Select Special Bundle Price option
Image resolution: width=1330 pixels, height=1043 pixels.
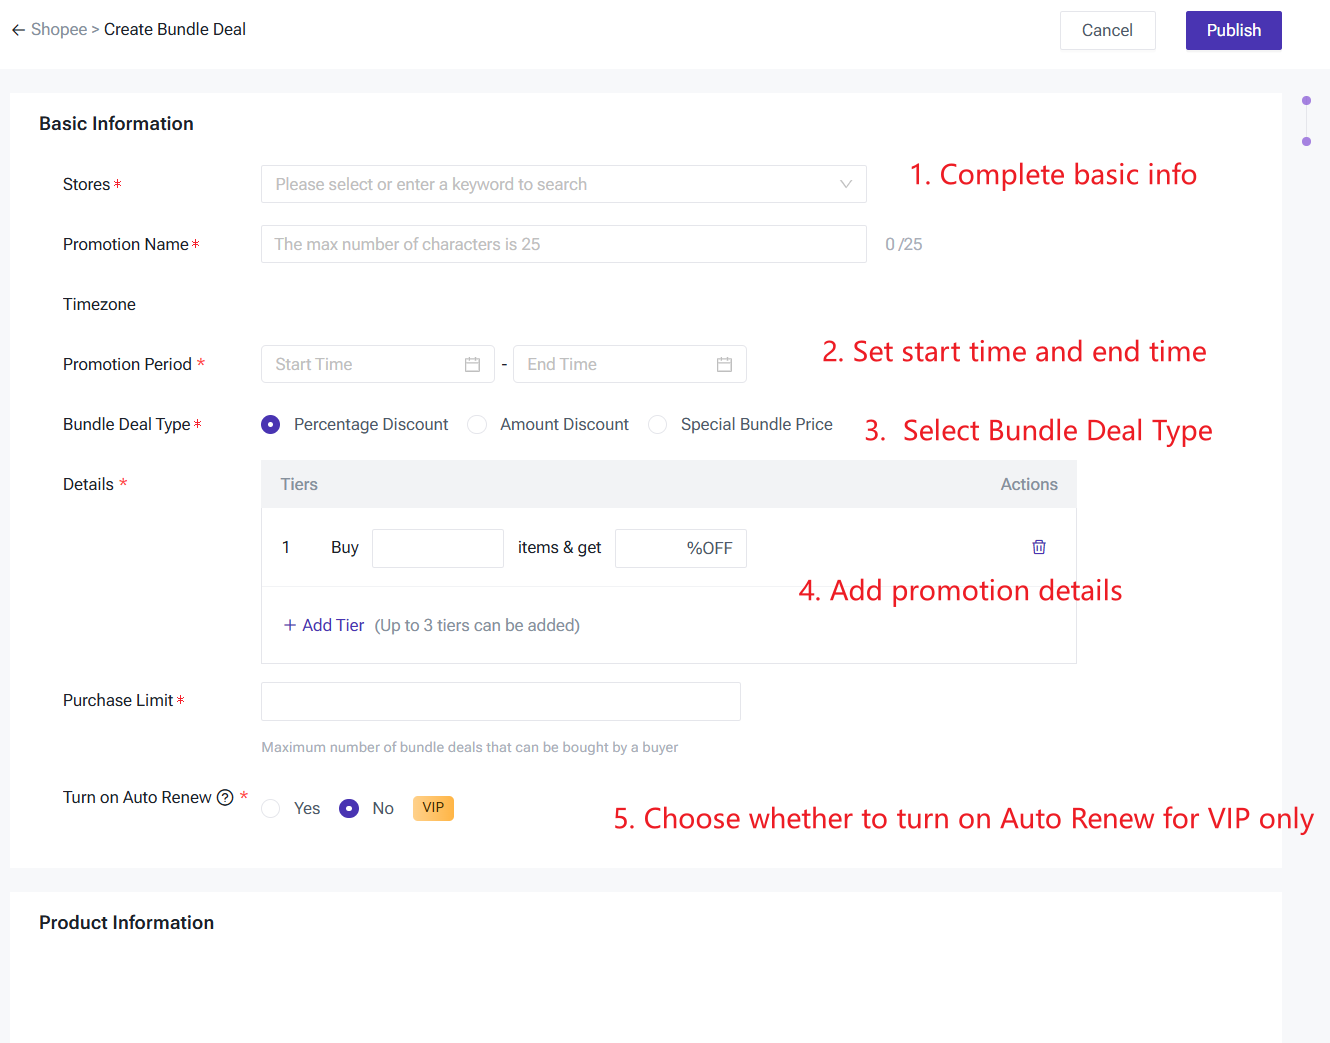(658, 425)
